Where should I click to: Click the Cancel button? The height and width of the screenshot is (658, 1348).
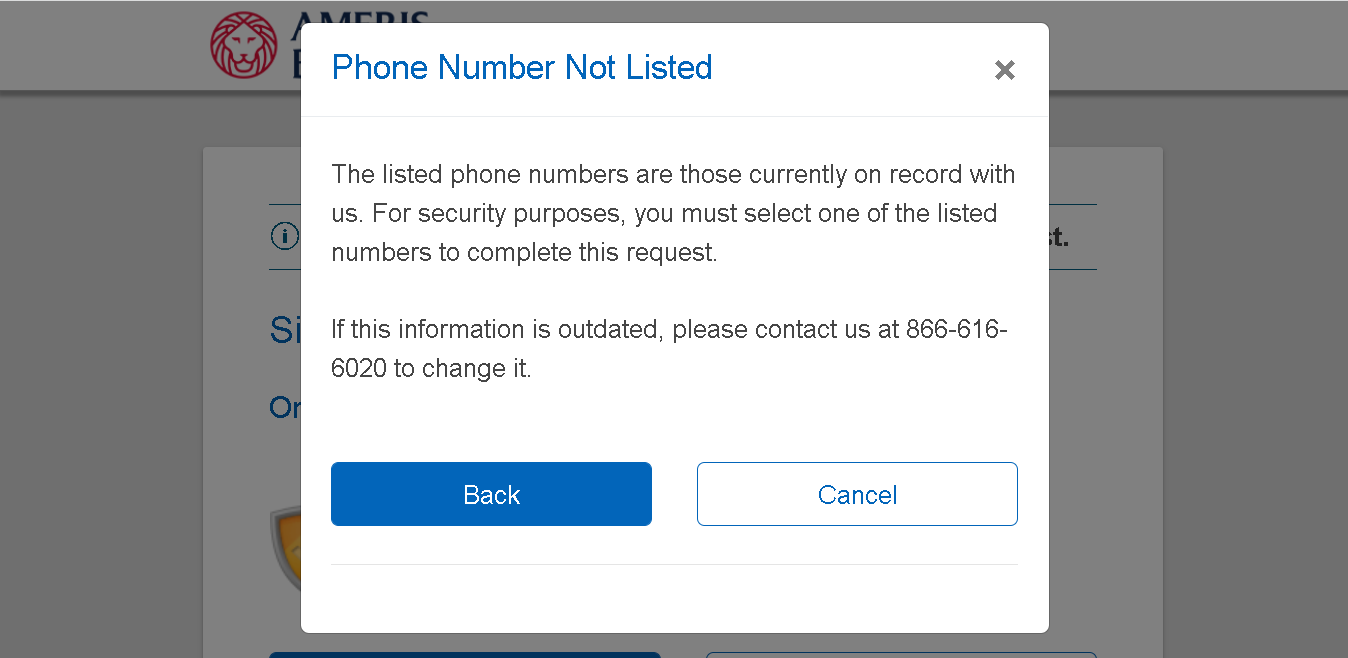click(x=857, y=494)
